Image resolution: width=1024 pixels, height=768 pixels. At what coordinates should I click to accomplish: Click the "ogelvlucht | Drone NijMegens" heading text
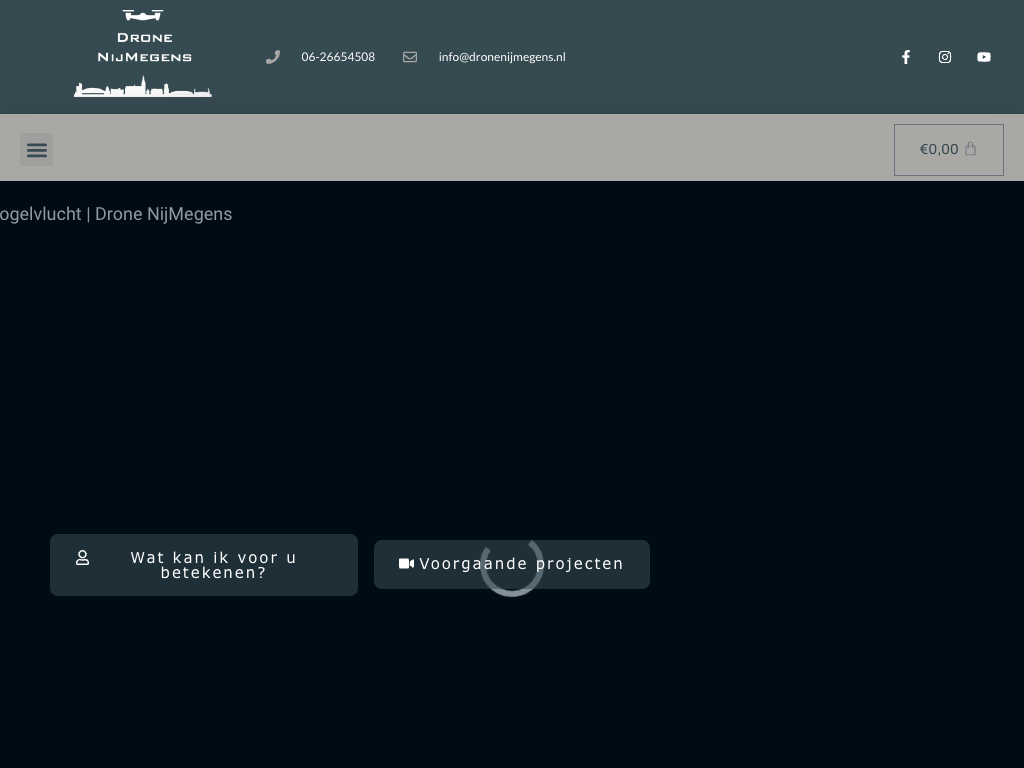[116, 214]
